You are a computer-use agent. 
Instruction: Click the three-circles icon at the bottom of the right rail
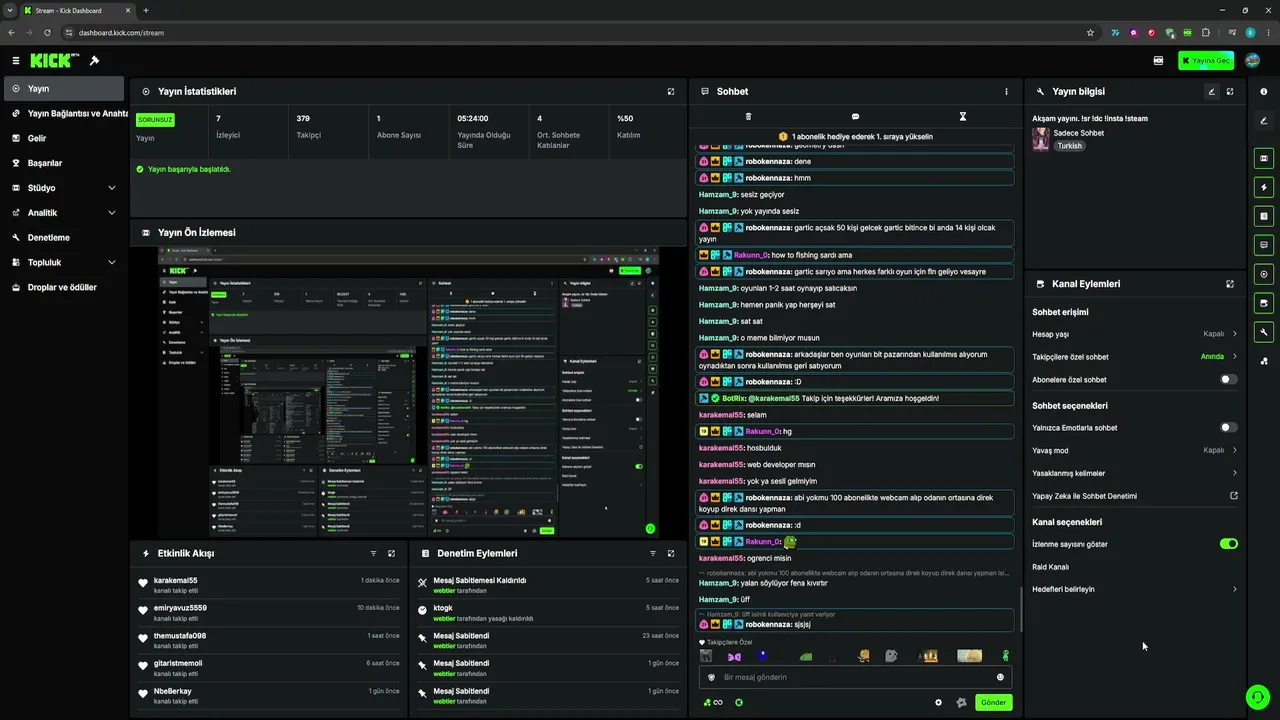tap(1264, 361)
